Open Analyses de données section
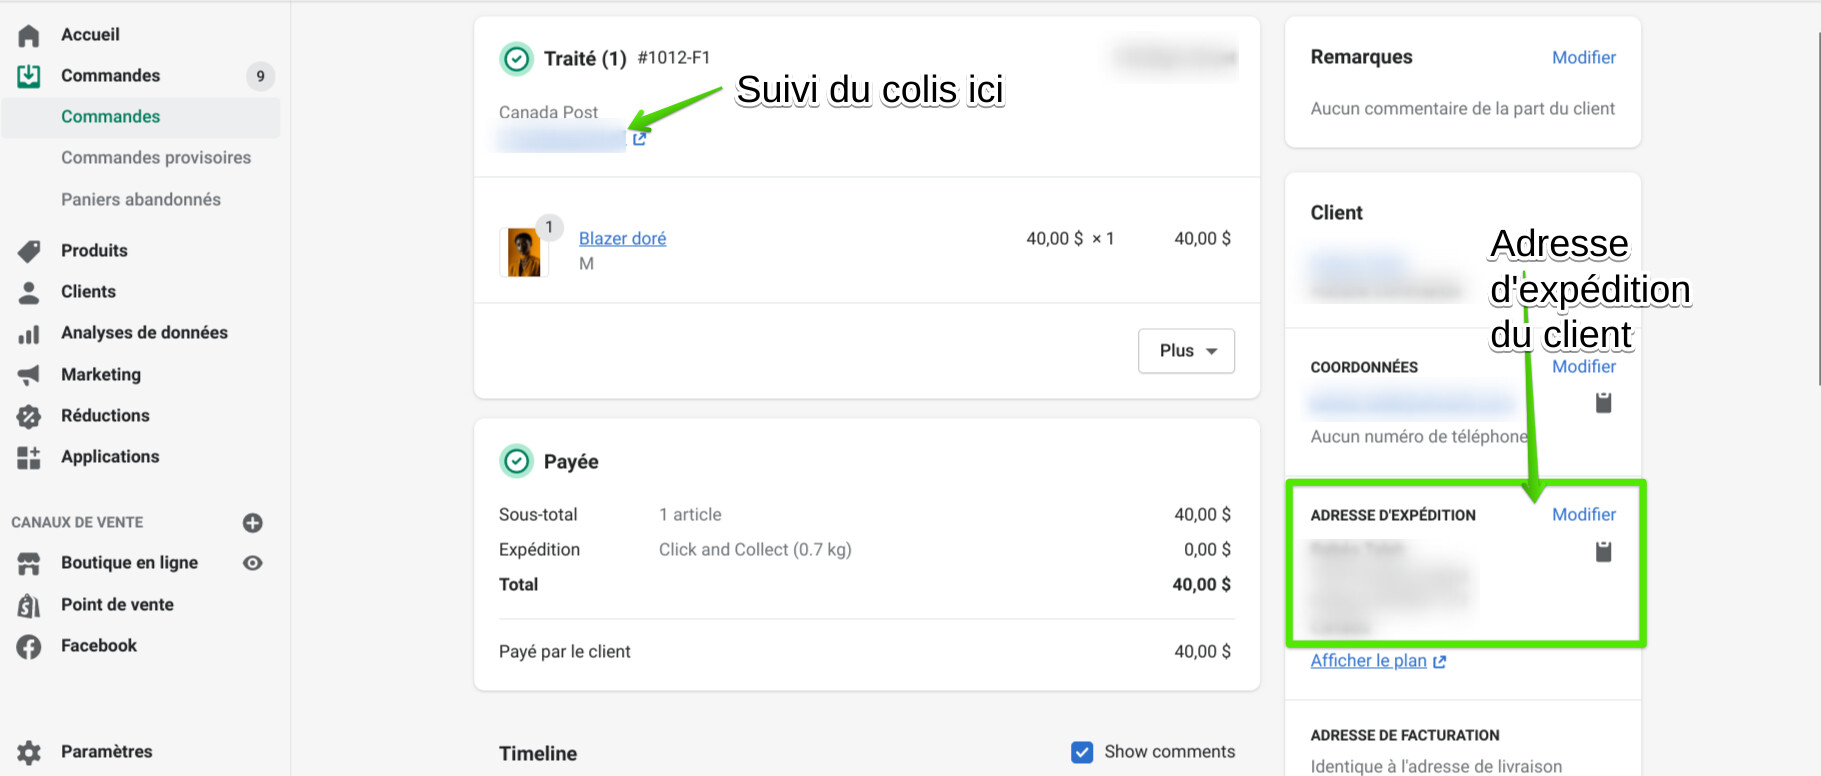The image size is (1821, 776). click(x=144, y=333)
